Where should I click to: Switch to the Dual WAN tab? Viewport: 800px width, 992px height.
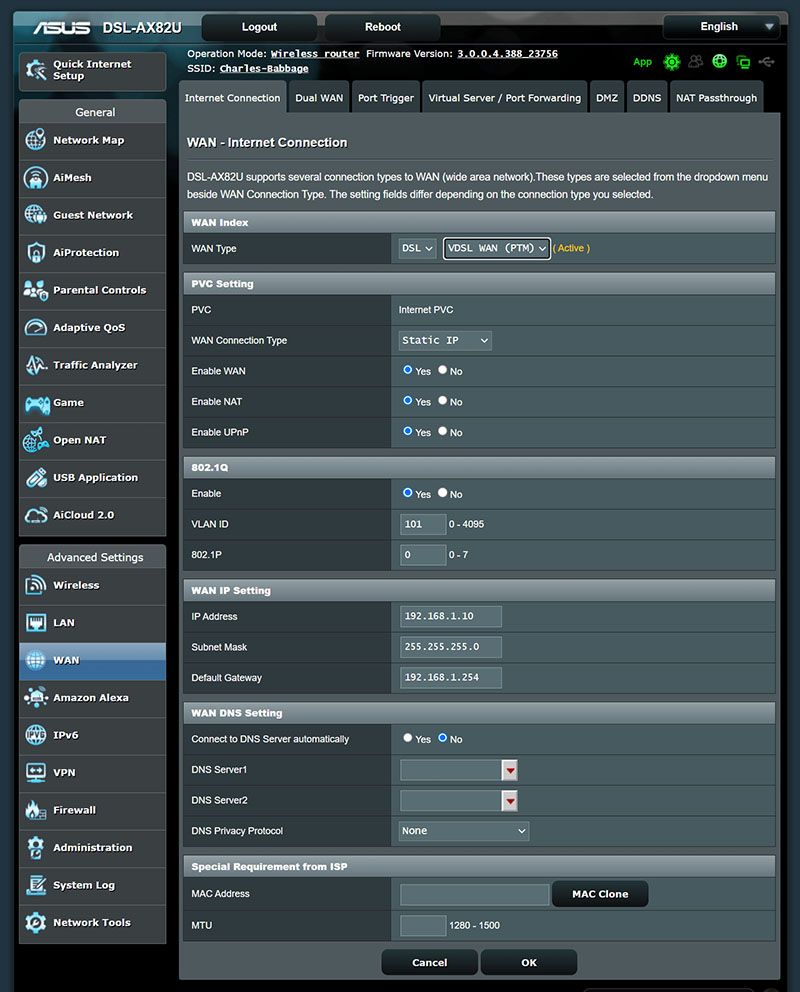coord(319,97)
